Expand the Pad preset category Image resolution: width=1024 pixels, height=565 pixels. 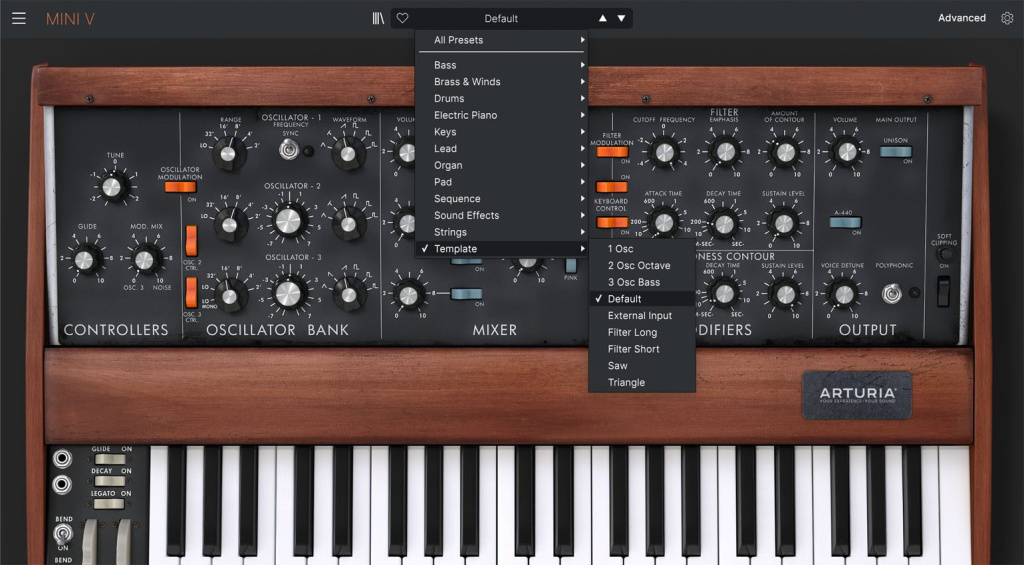[502, 182]
